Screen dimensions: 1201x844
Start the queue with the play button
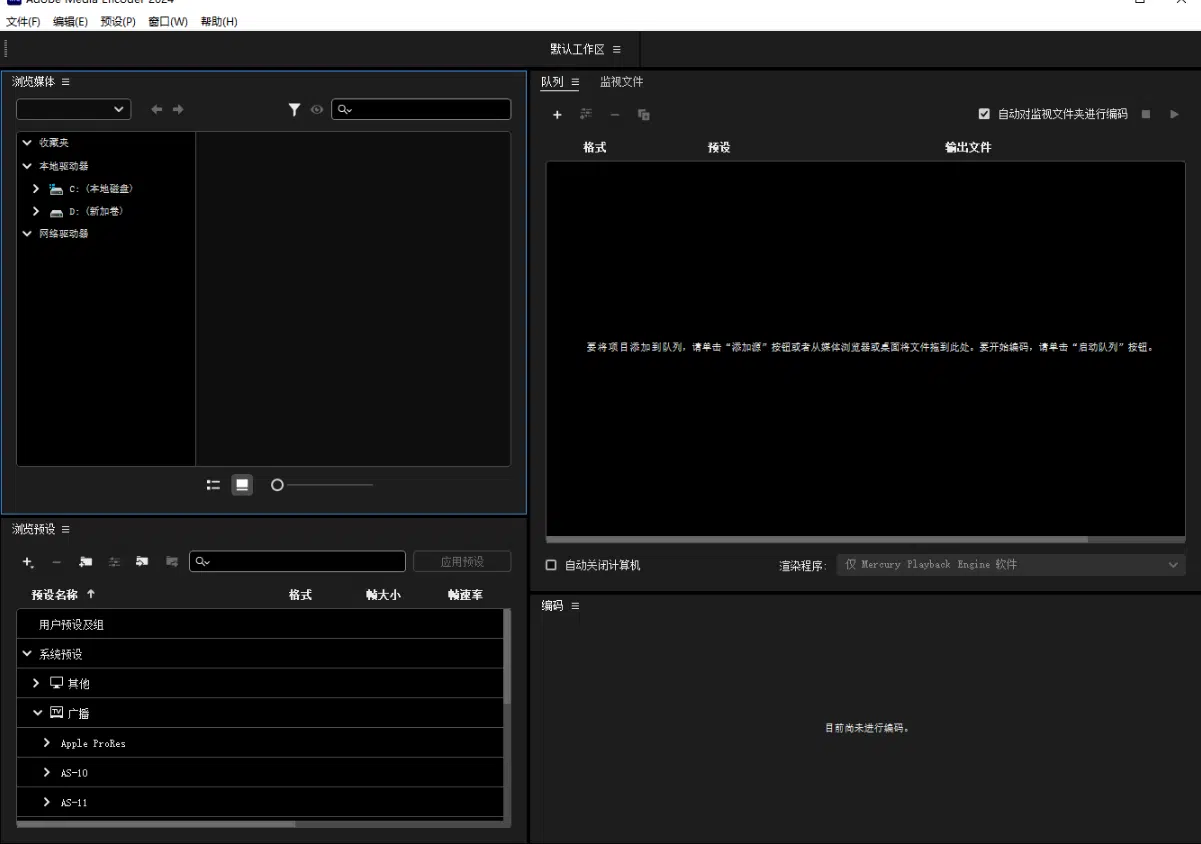click(1175, 114)
